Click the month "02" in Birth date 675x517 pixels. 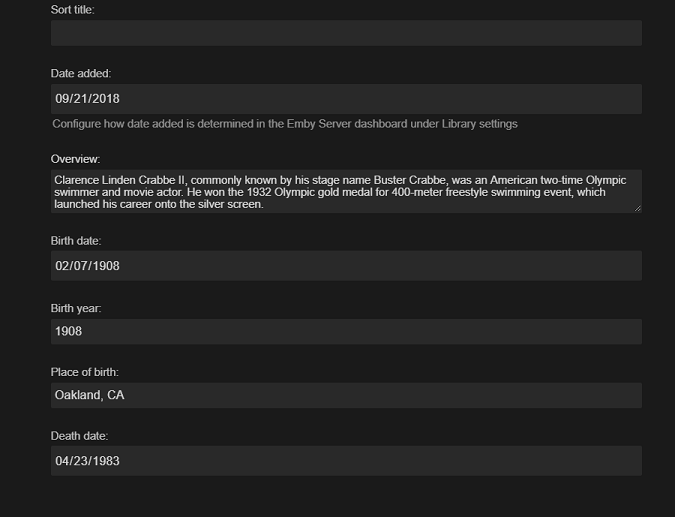[62, 266]
